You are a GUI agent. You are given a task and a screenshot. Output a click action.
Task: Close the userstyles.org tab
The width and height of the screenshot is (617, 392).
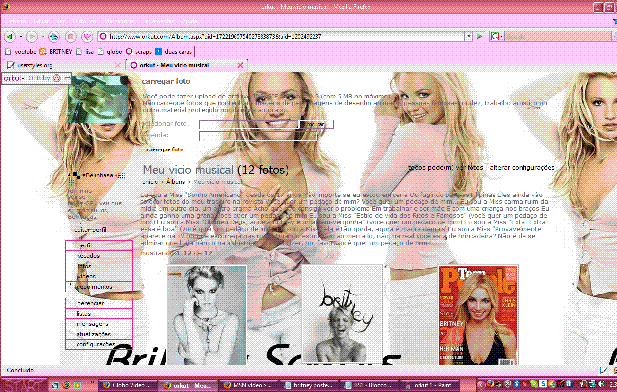coord(118,65)
